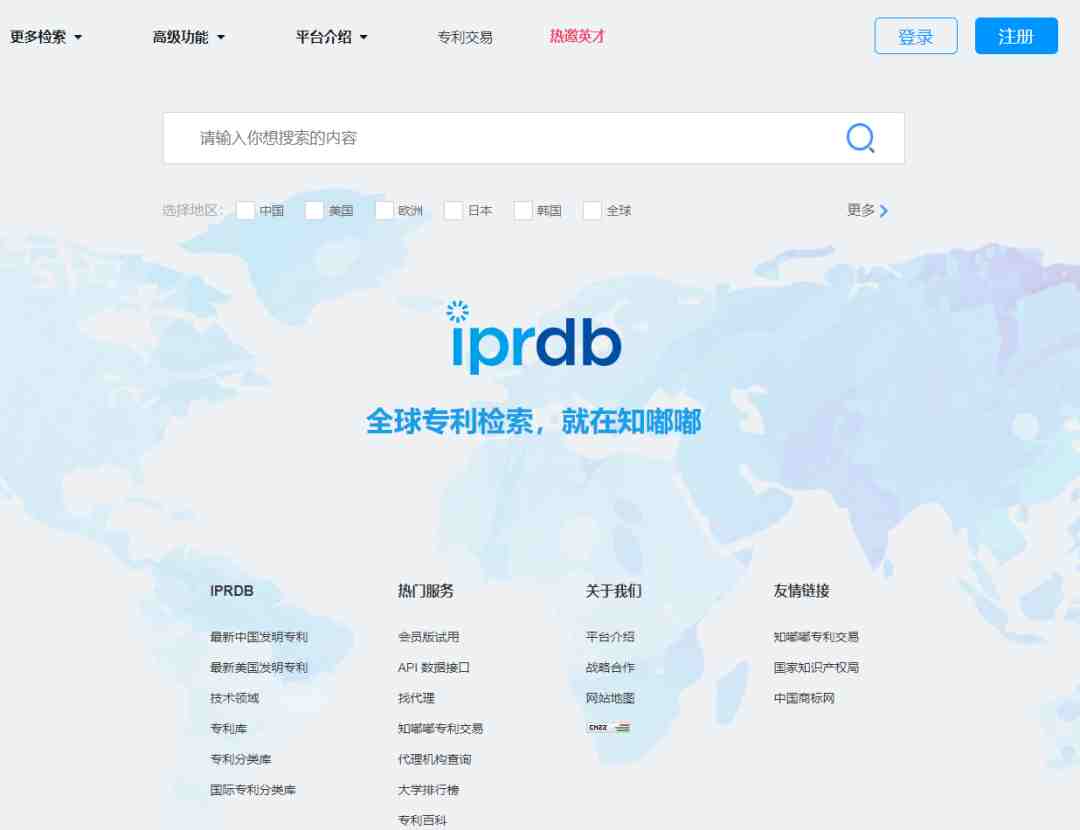1080x830 pixels.
Task: Open 专利分类库 footer link
Action: 240,759
